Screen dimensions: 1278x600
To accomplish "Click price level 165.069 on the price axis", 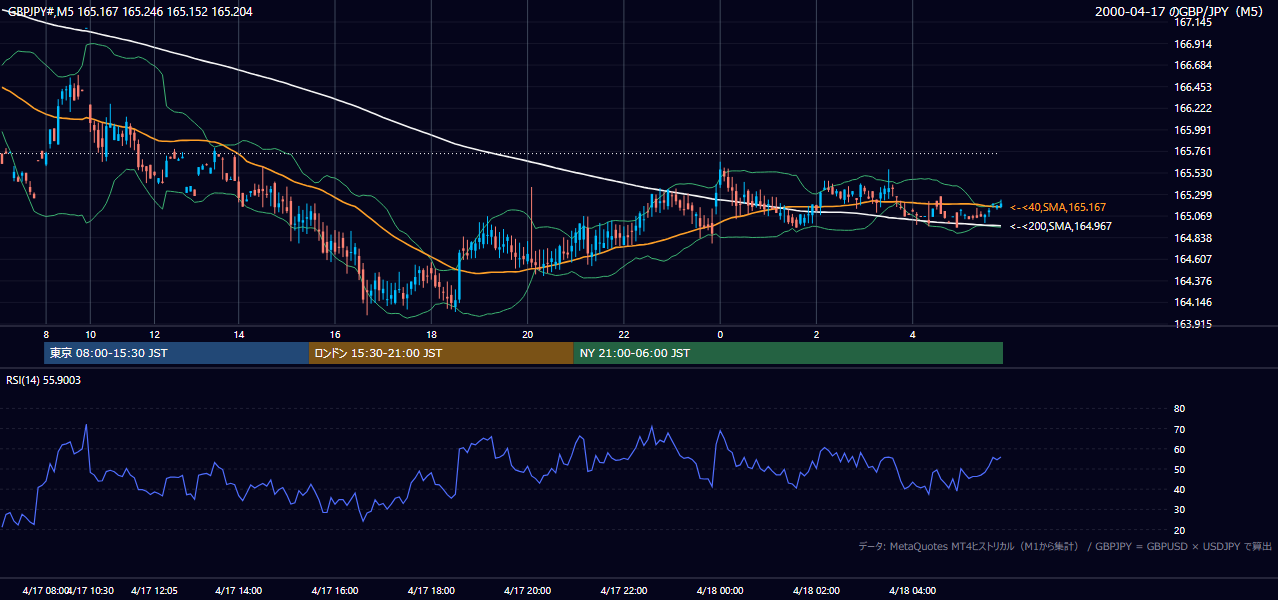I will point(1193,216).
